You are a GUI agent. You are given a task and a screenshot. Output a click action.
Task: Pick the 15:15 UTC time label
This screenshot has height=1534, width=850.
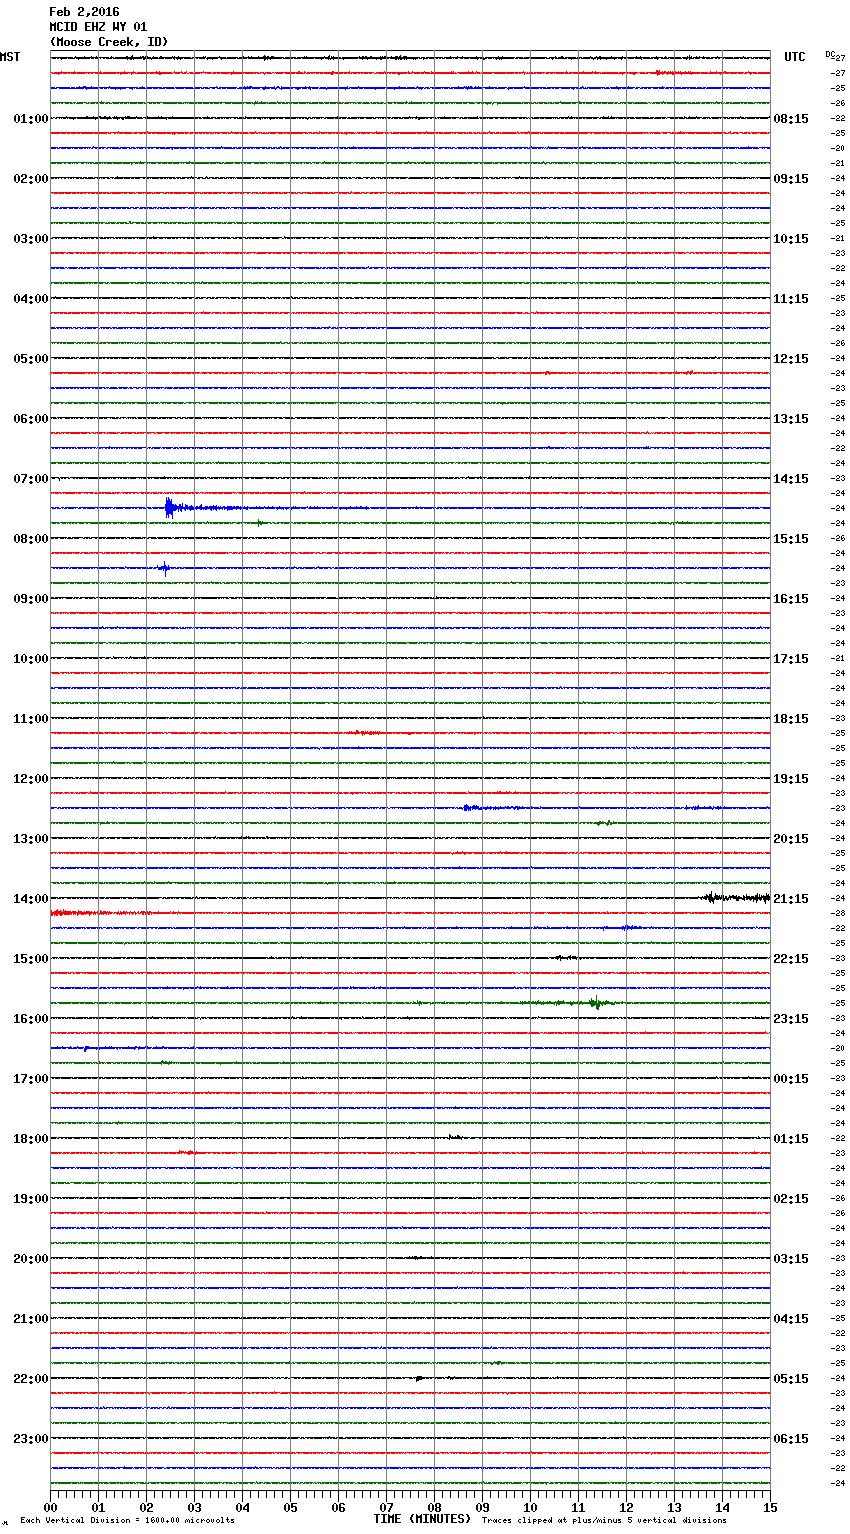(791, 539)
